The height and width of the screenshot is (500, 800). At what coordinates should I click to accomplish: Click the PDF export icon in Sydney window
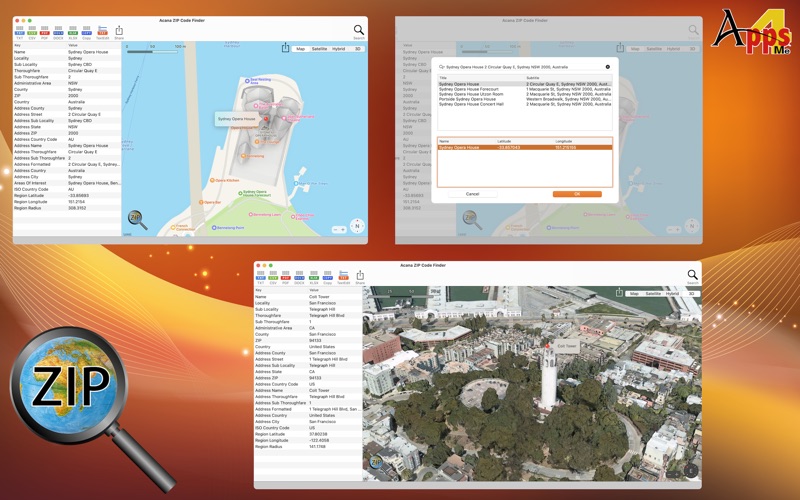[46, 33]
